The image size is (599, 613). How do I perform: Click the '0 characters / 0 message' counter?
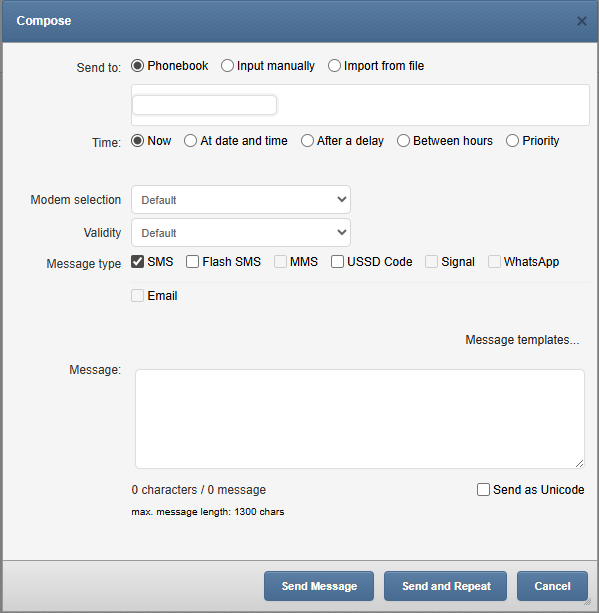click(199, 489)
